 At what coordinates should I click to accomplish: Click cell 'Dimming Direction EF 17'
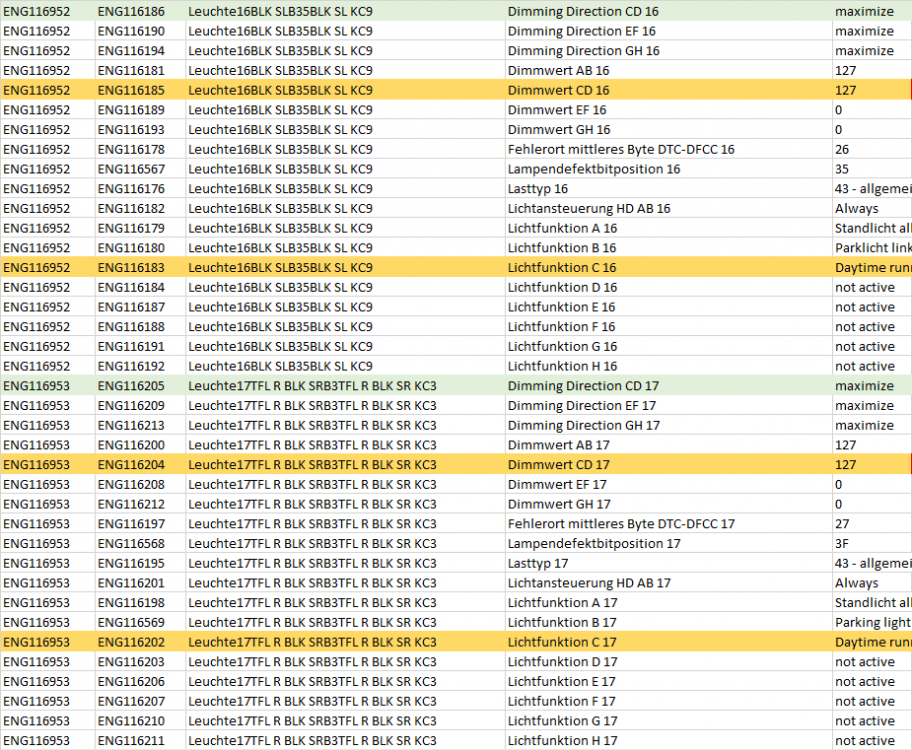pos(668,406)
